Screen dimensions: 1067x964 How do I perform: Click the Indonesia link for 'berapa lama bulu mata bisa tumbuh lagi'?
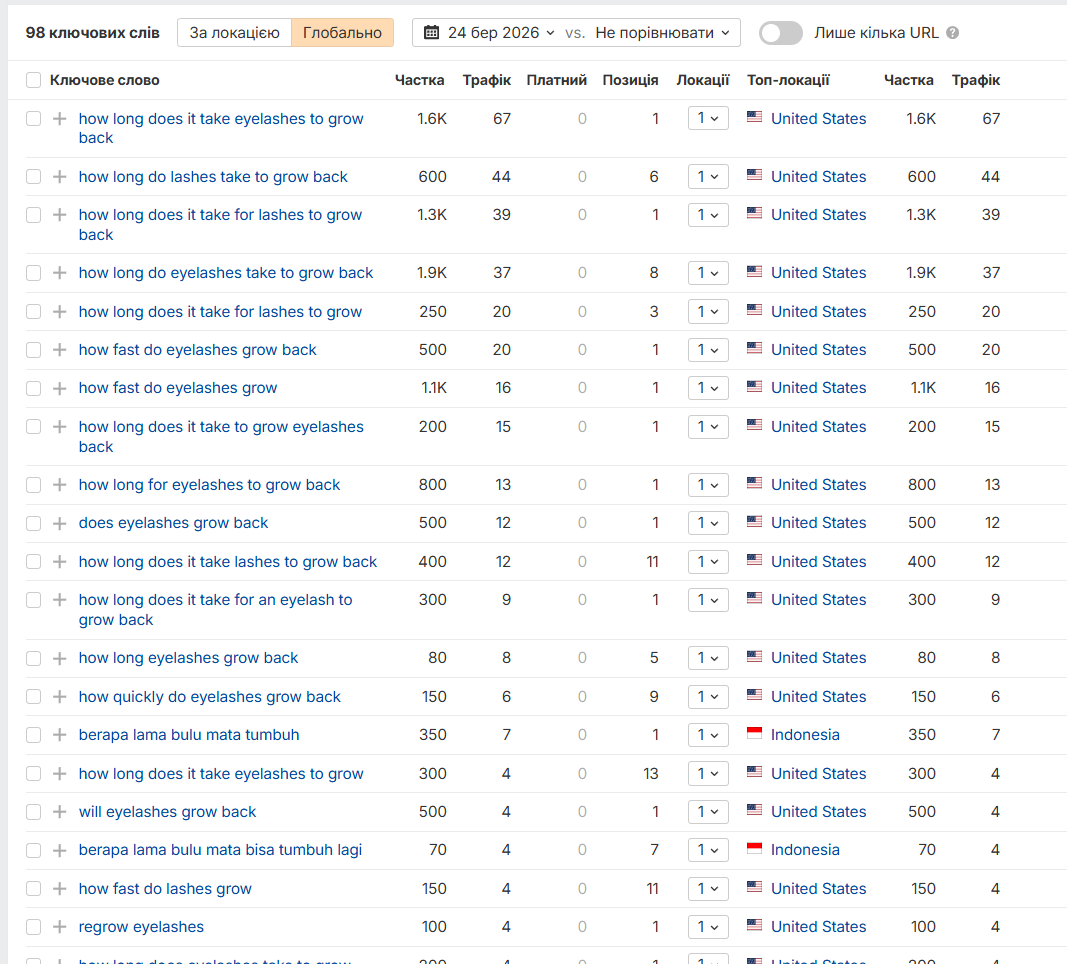click(x=805, y=850)
